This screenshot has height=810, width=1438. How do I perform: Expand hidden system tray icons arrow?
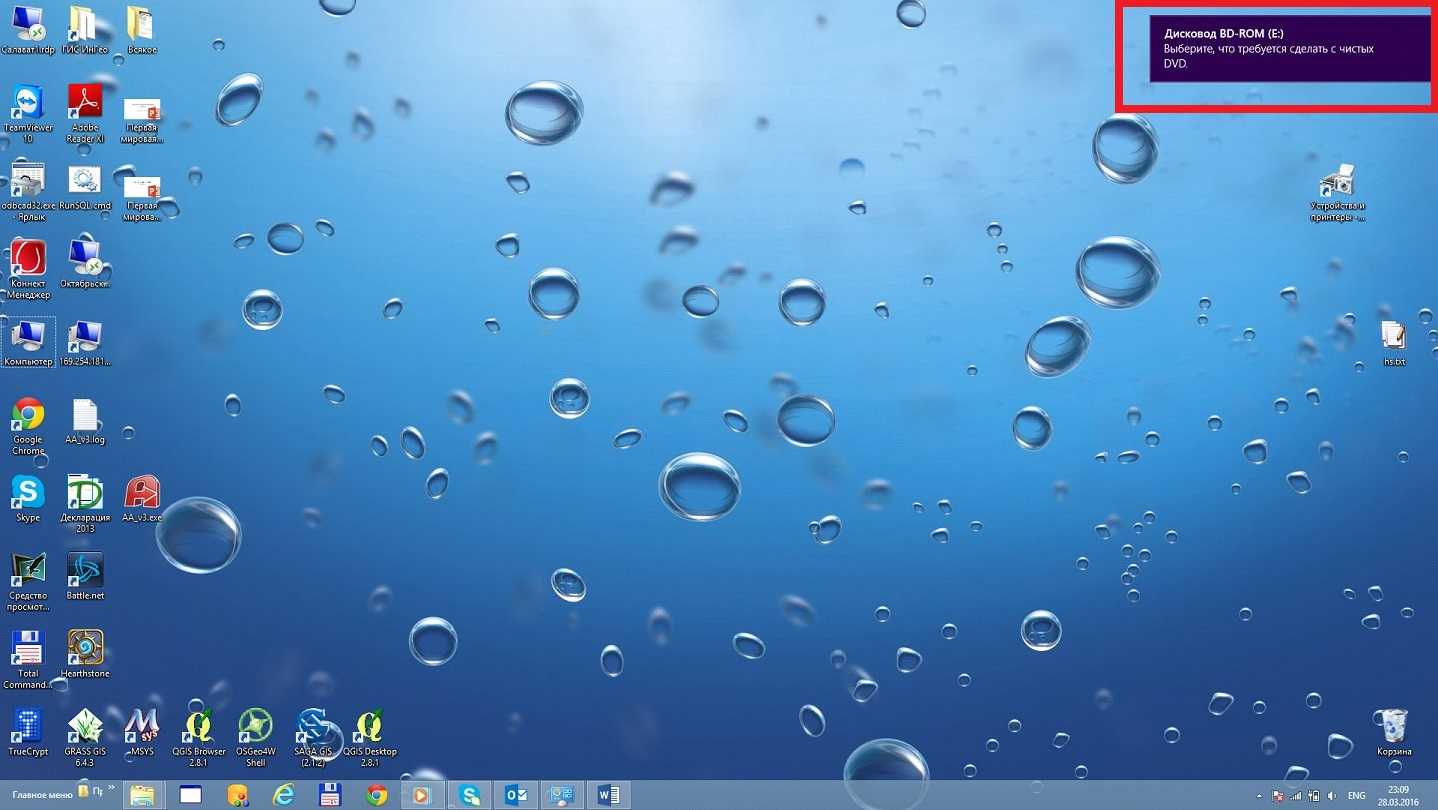pos(1262,795)
